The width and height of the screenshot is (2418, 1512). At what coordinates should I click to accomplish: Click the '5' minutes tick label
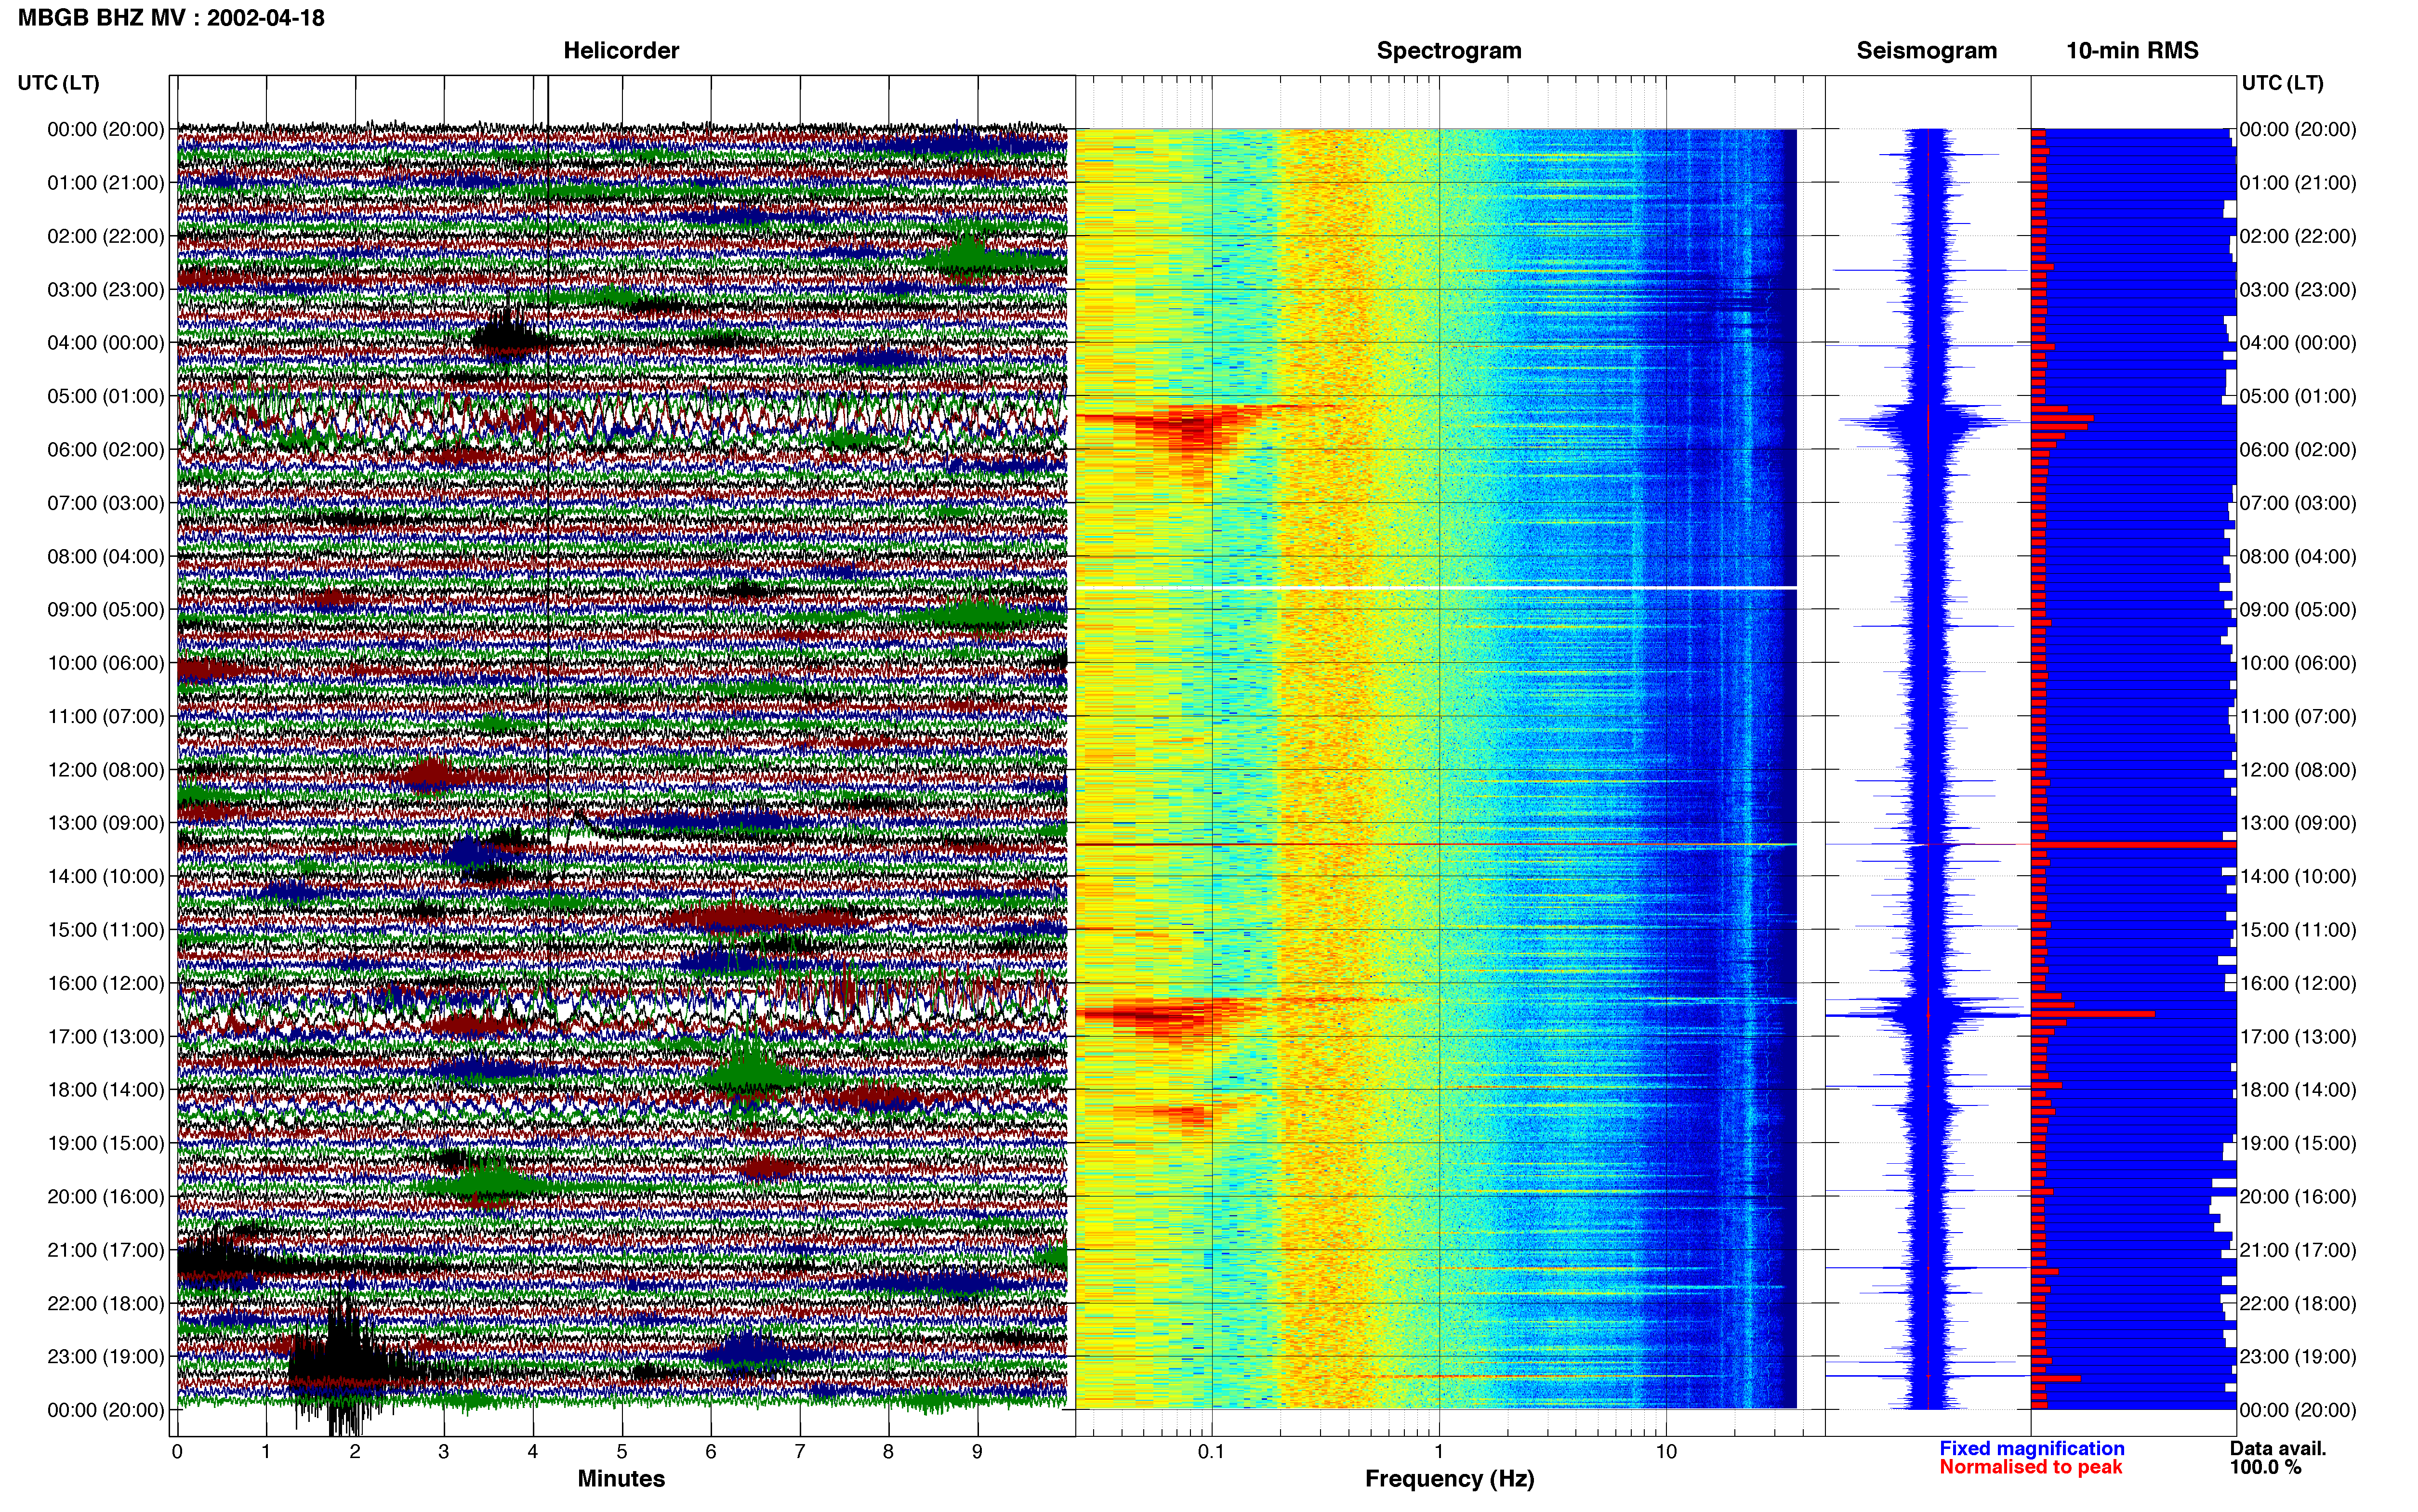click(x=622, y=1451)
